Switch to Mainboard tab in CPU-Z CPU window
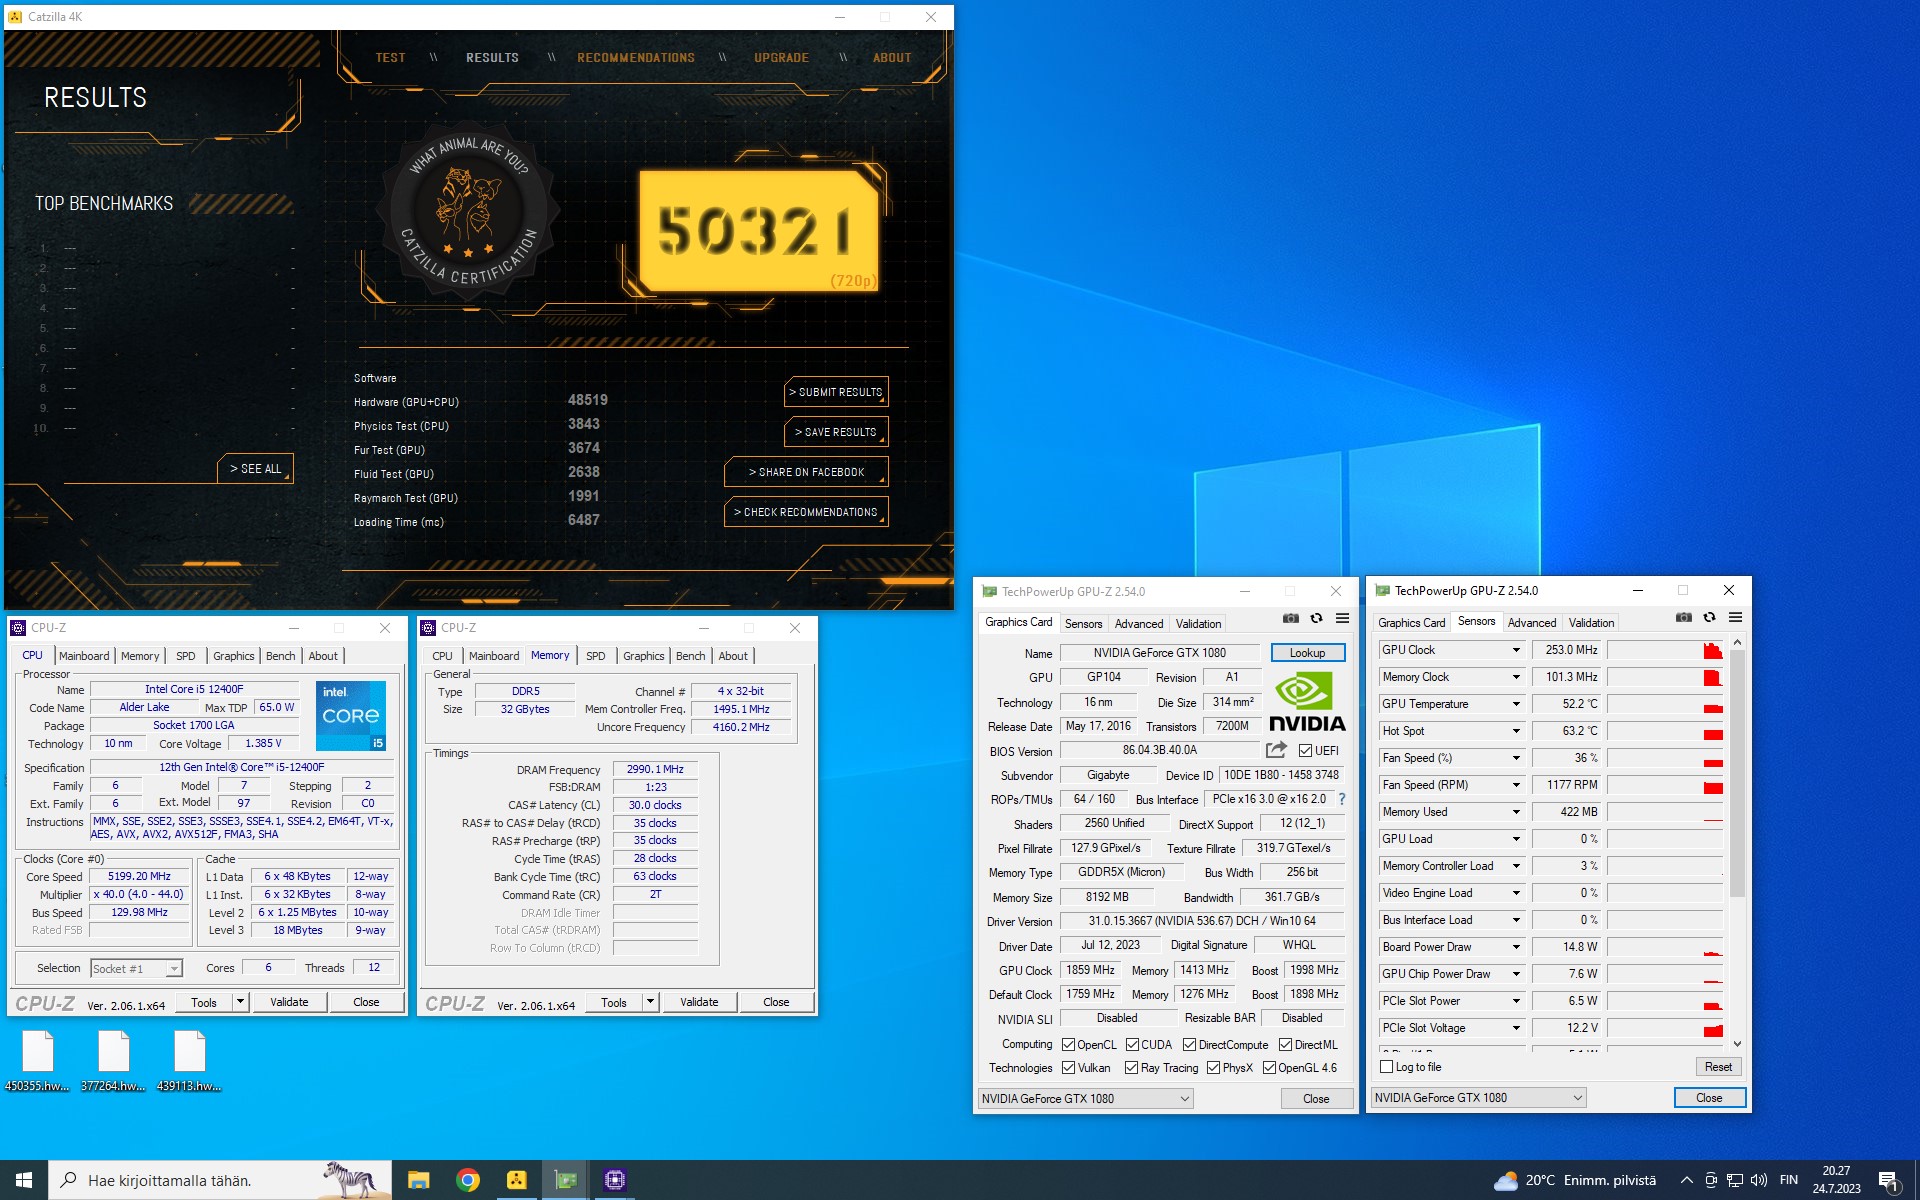Viewport: 1920px width, 1200px height. pyautogui.click(x=84, y=656)
